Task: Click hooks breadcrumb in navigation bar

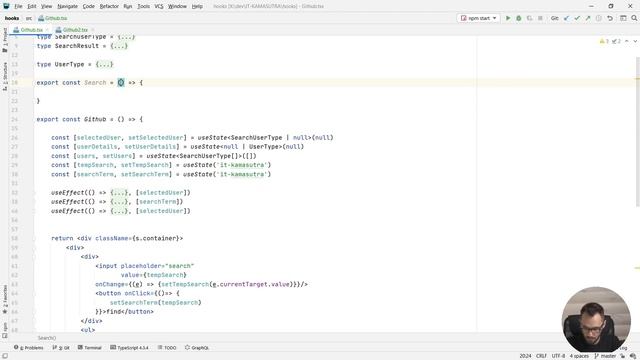Action: 12,18
